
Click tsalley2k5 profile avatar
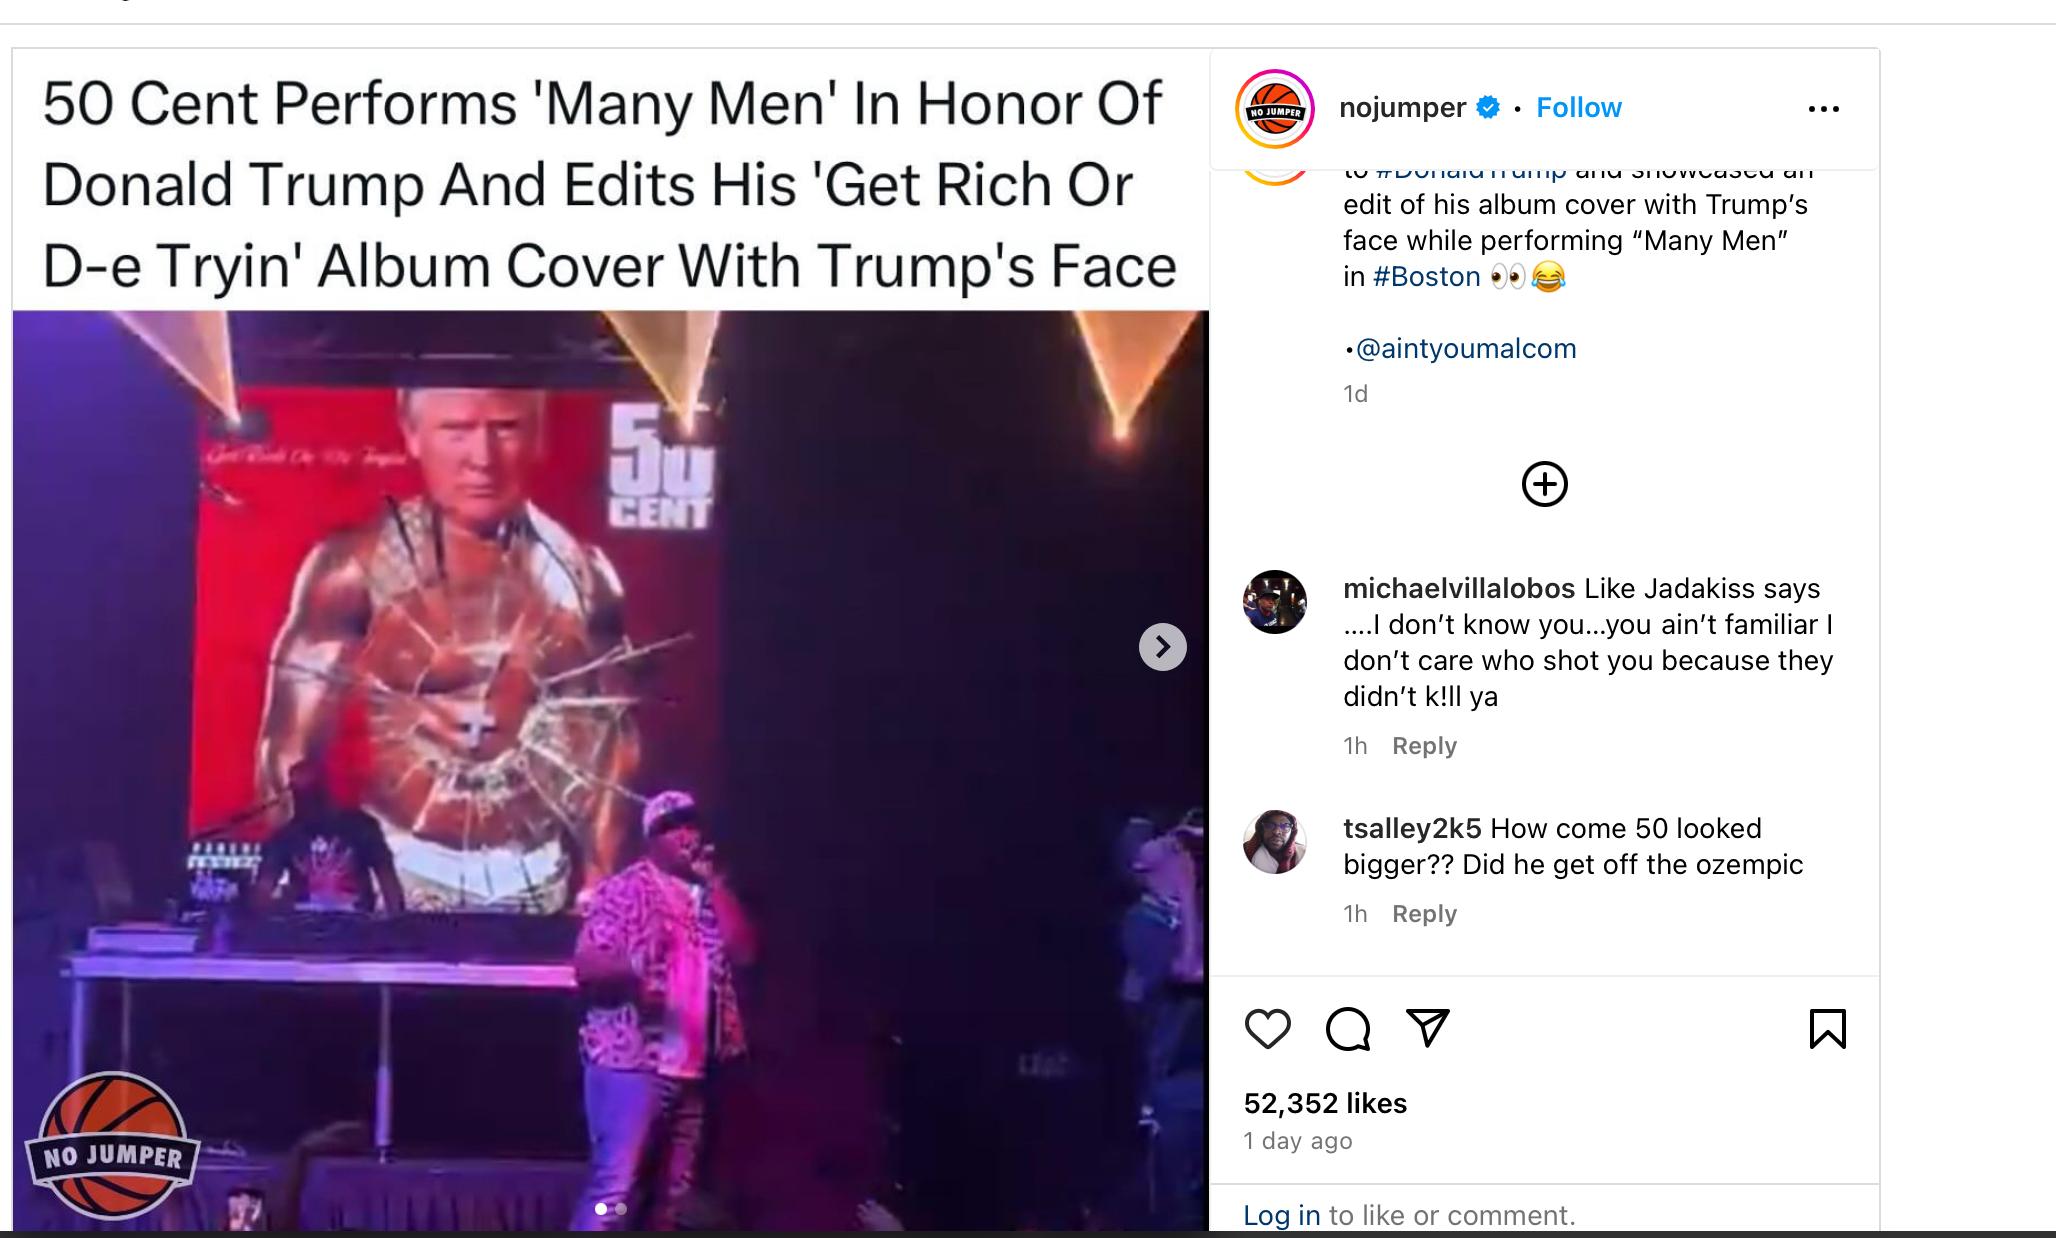(1274, 842)
